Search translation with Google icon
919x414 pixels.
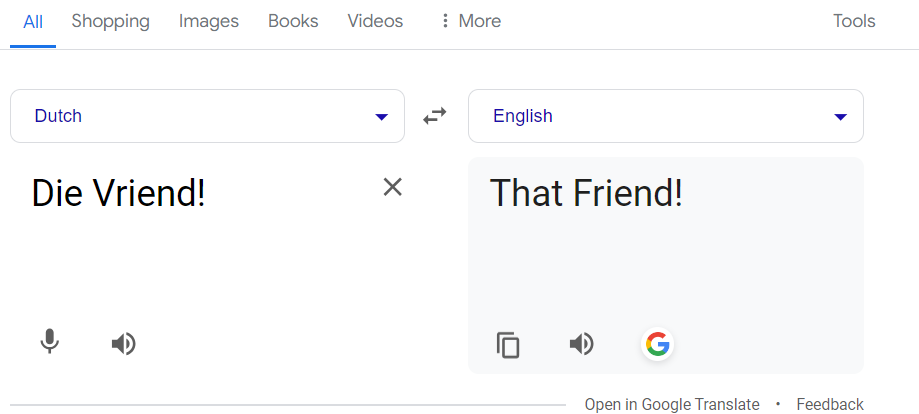(658, 344)
